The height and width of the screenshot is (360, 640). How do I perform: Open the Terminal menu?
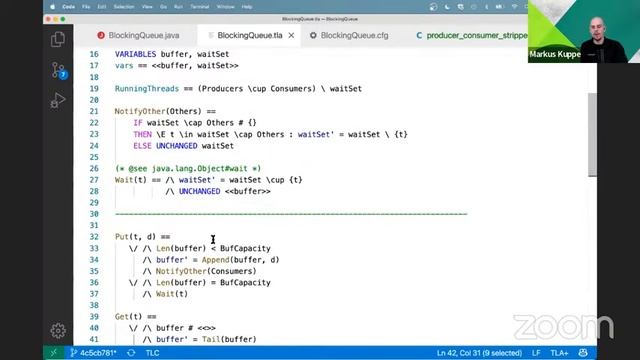pos(200,7)
